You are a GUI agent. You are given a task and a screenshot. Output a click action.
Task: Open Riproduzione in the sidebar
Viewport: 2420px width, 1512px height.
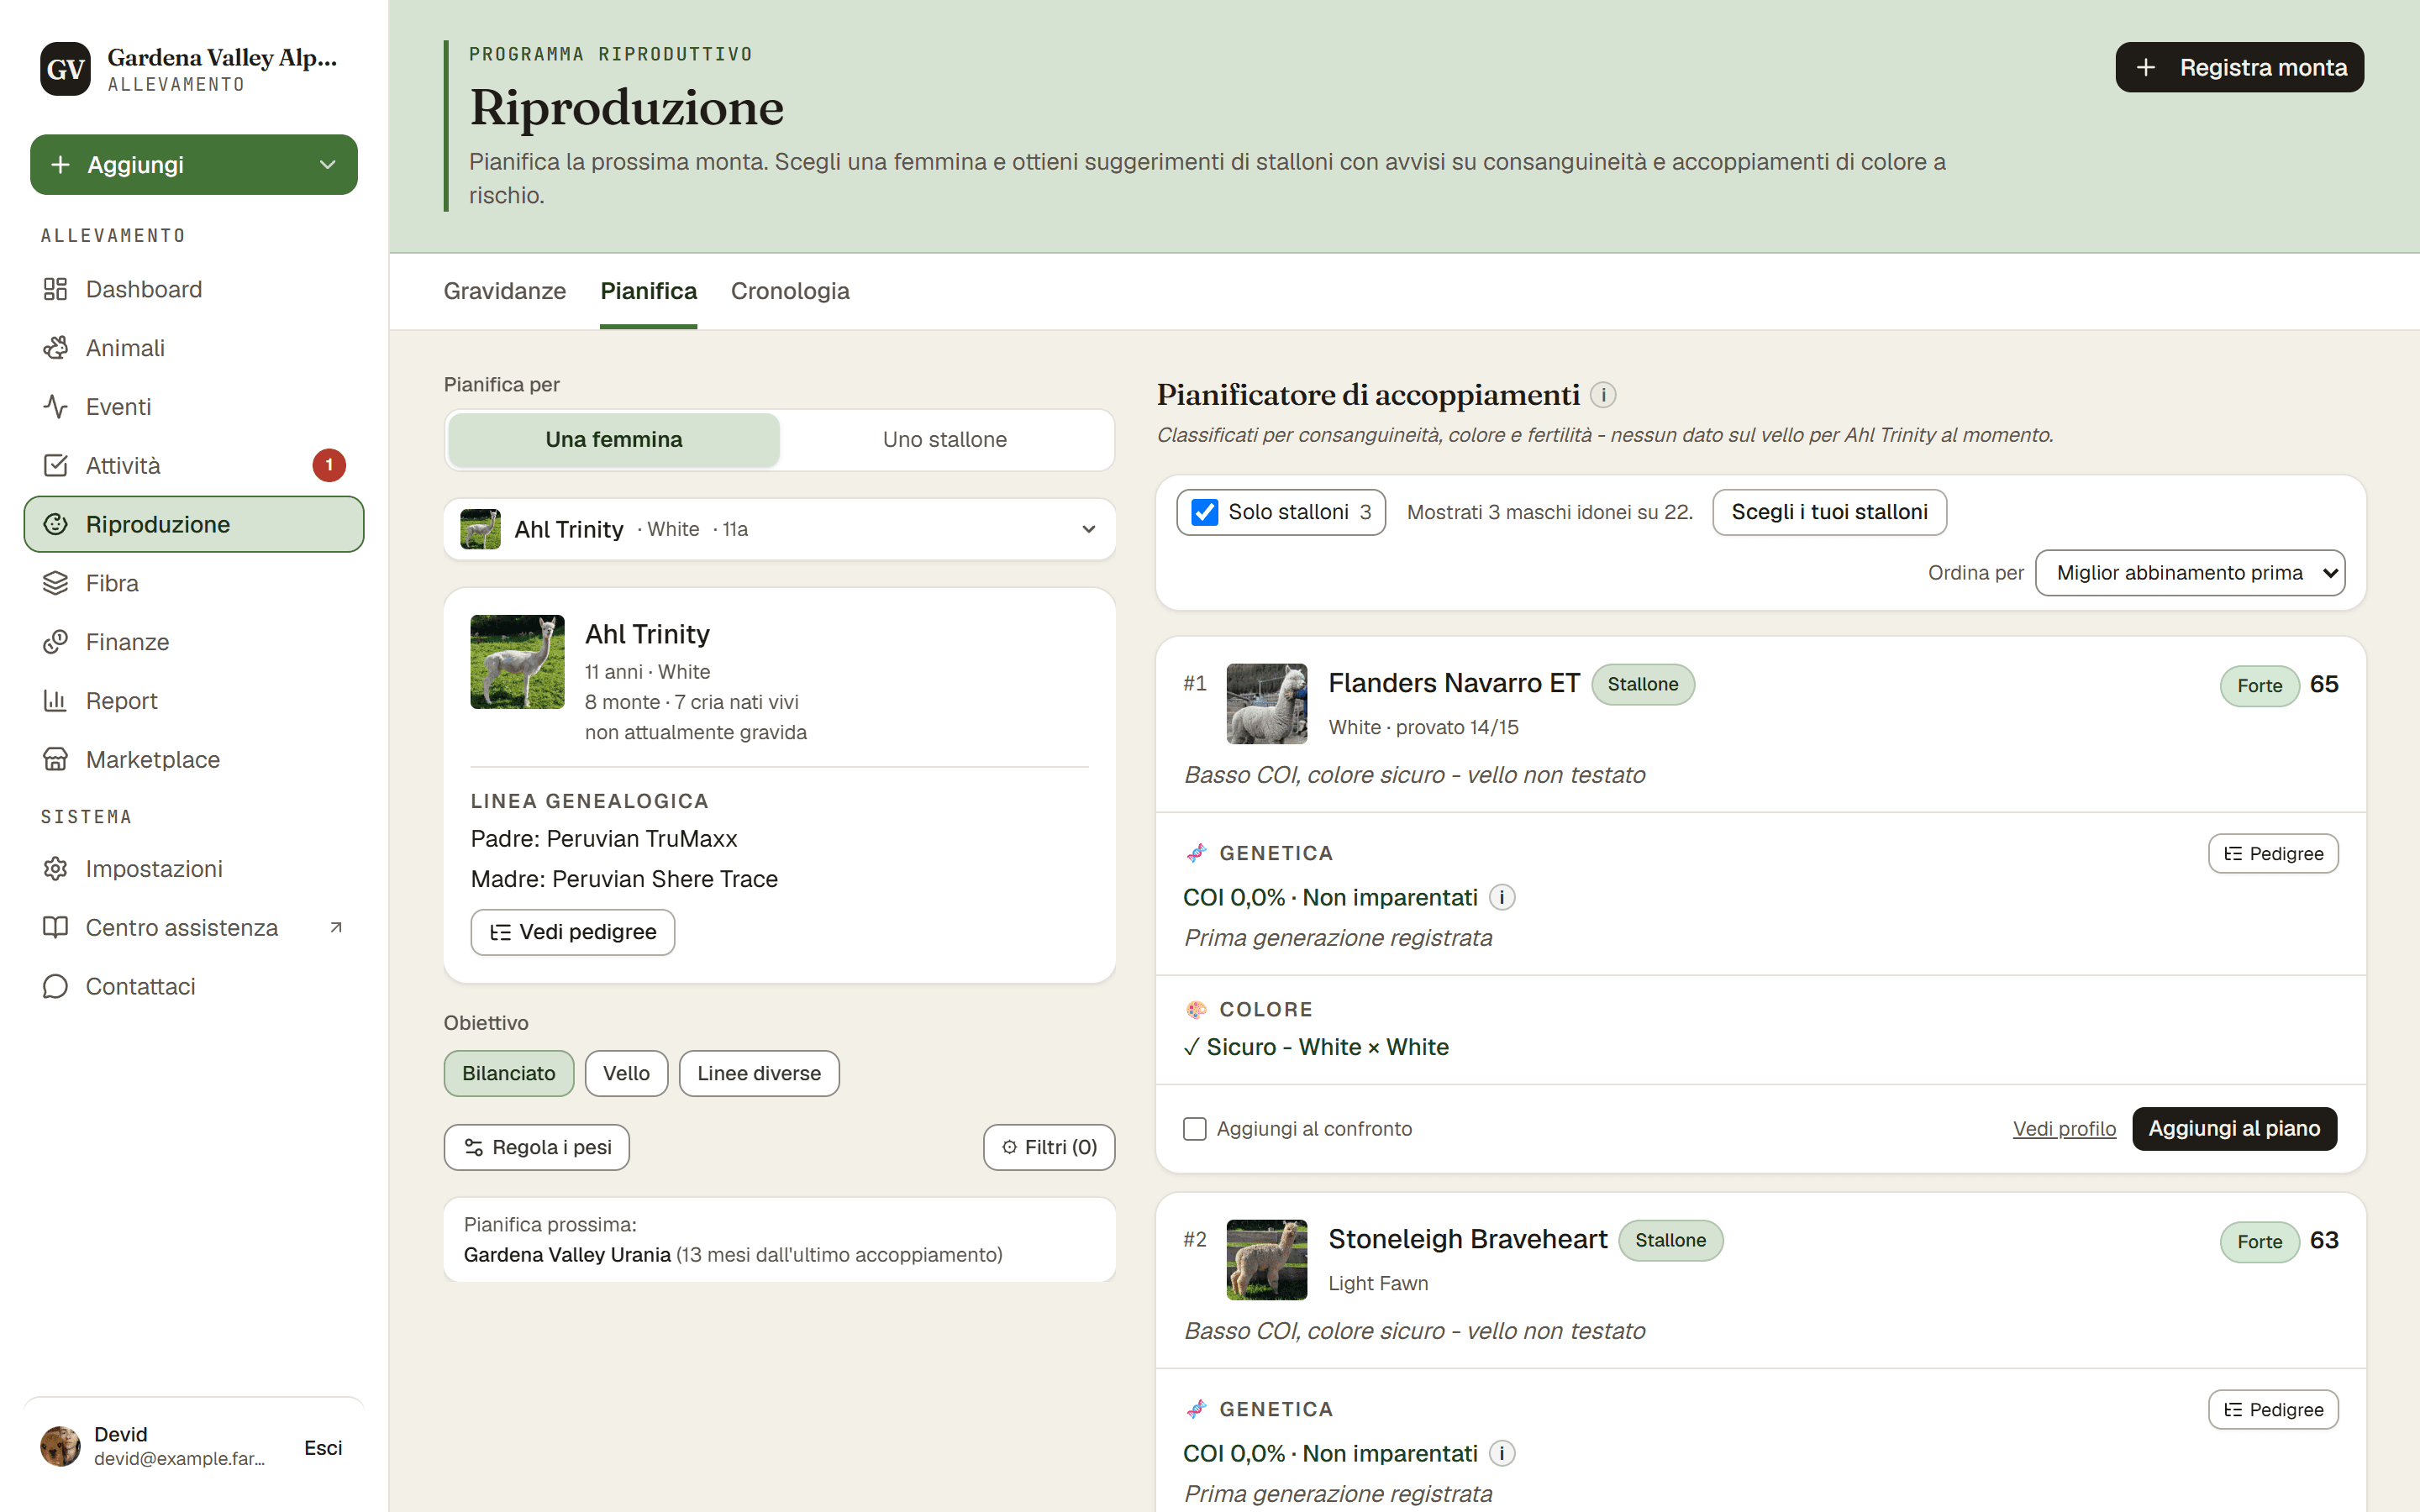point(194,524)
